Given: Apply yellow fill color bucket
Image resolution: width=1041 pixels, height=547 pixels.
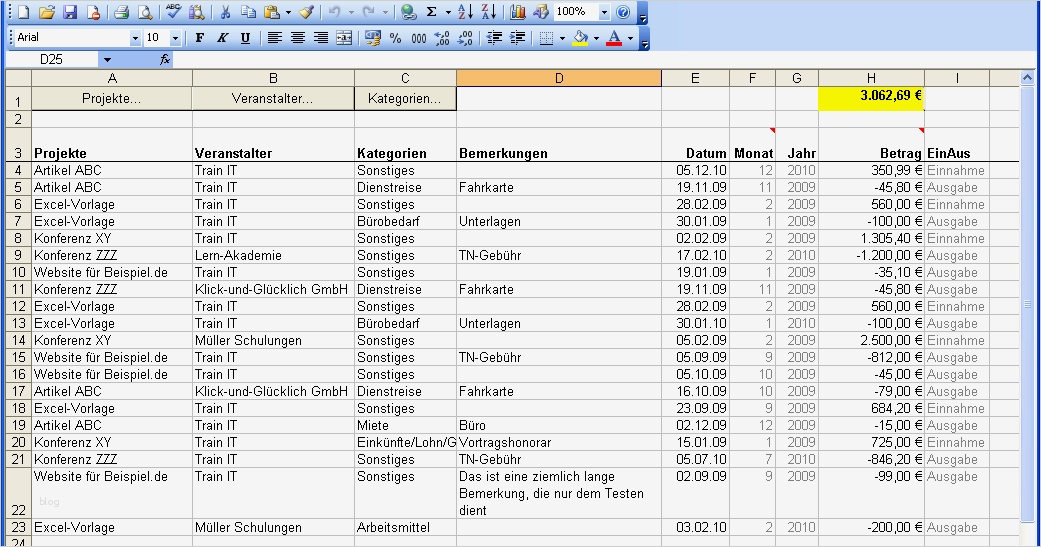Looking at the screenshot, I should (x=580, y=38).
